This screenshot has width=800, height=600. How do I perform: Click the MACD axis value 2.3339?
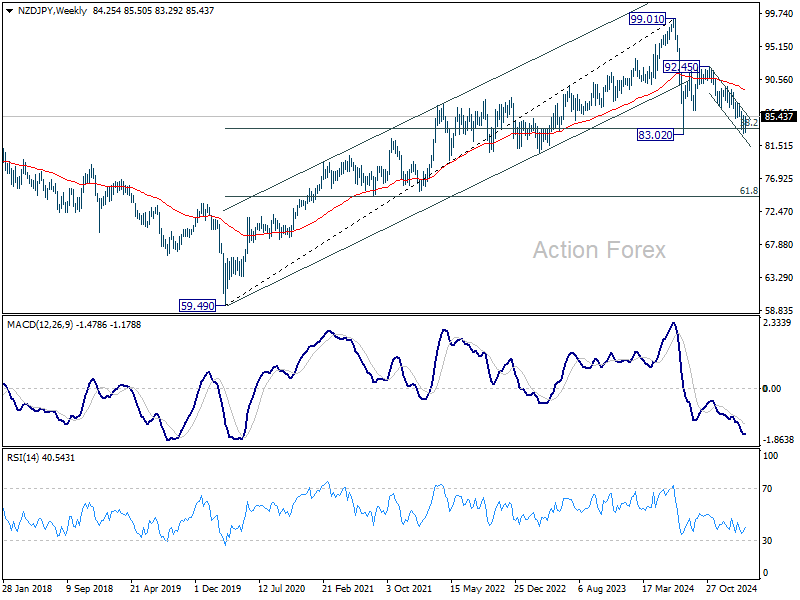777,322
